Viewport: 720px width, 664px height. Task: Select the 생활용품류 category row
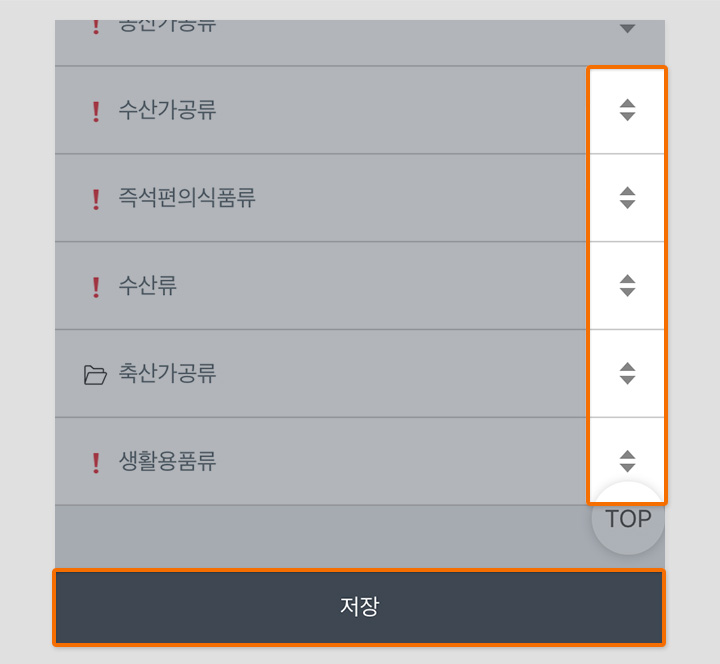(x=321, y=461)
